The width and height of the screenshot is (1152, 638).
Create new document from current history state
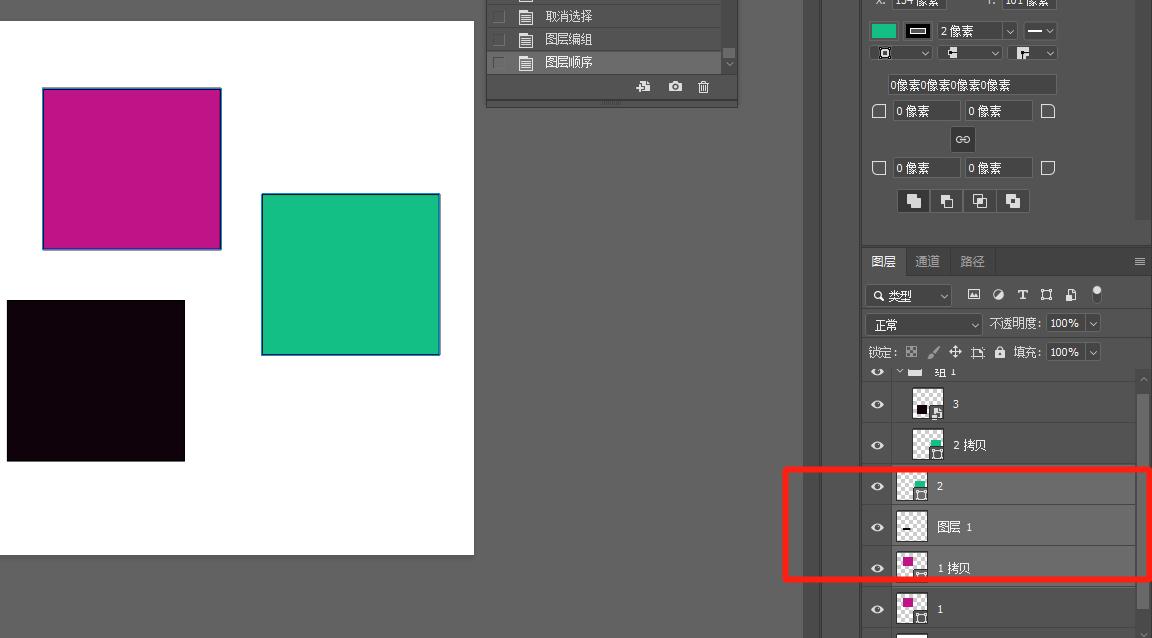[643, 87]
